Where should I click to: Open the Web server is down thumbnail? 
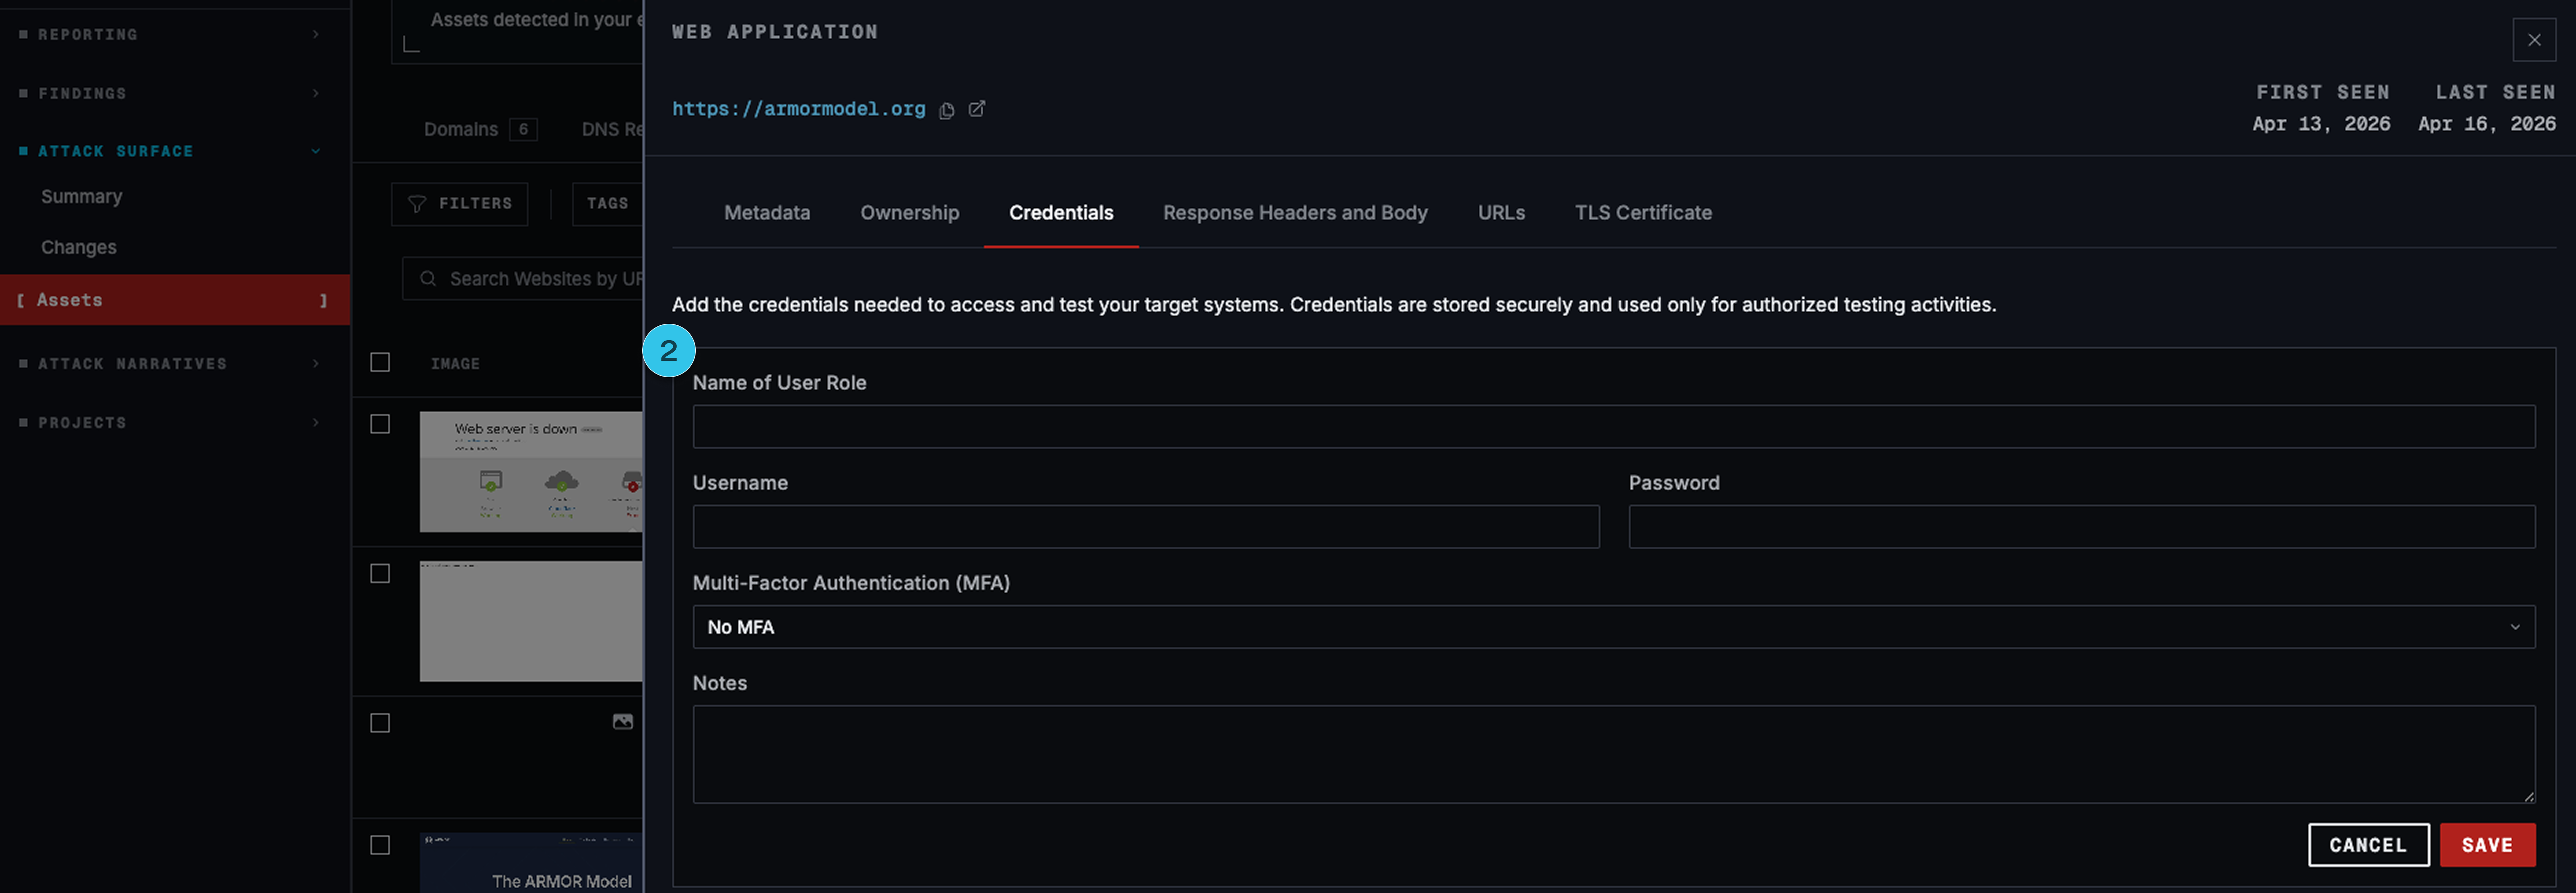click(x=531, y=472)
